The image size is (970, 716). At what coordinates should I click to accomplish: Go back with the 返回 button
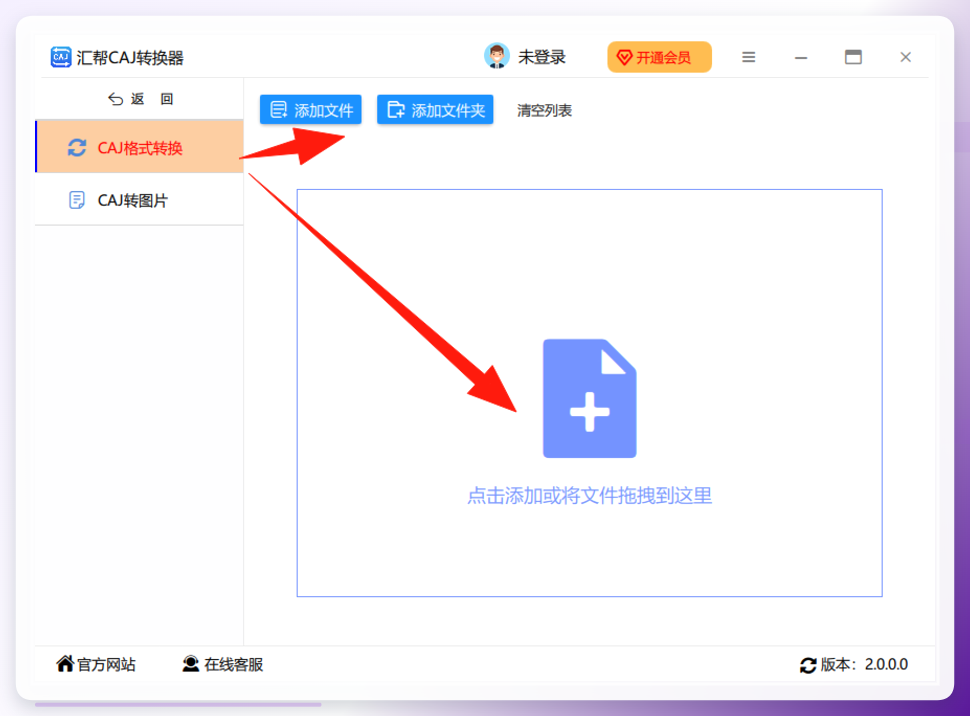coord(140,99)
